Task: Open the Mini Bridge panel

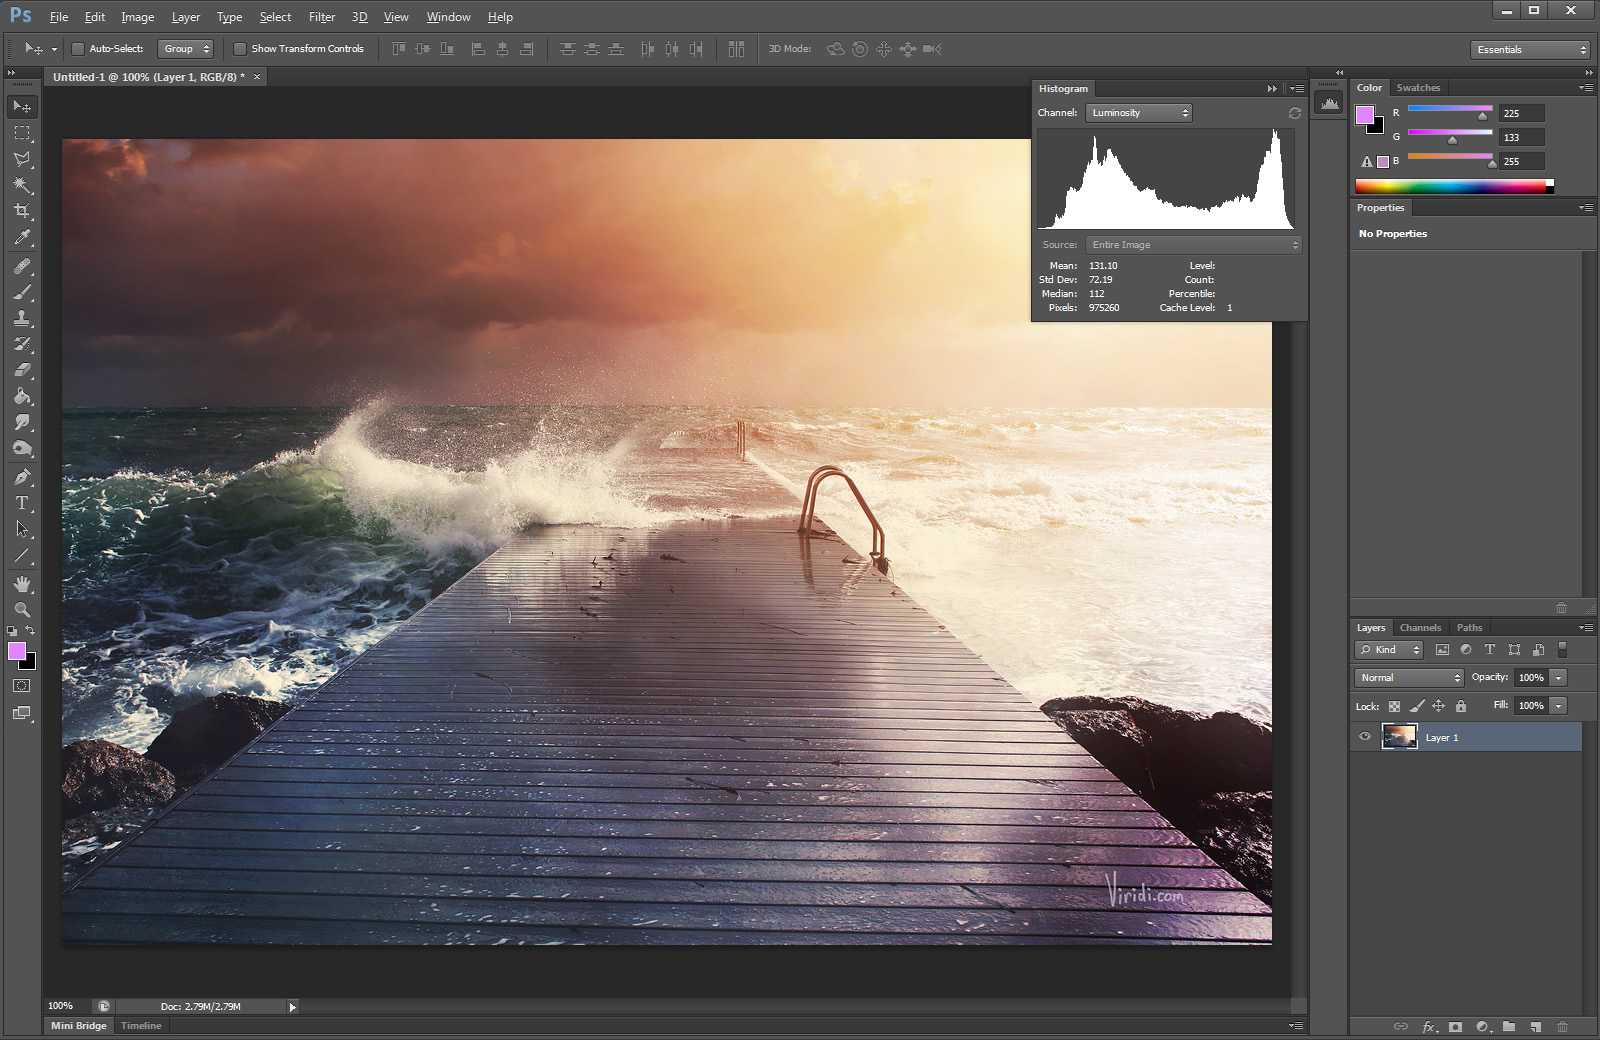Action: (79, 1025)
